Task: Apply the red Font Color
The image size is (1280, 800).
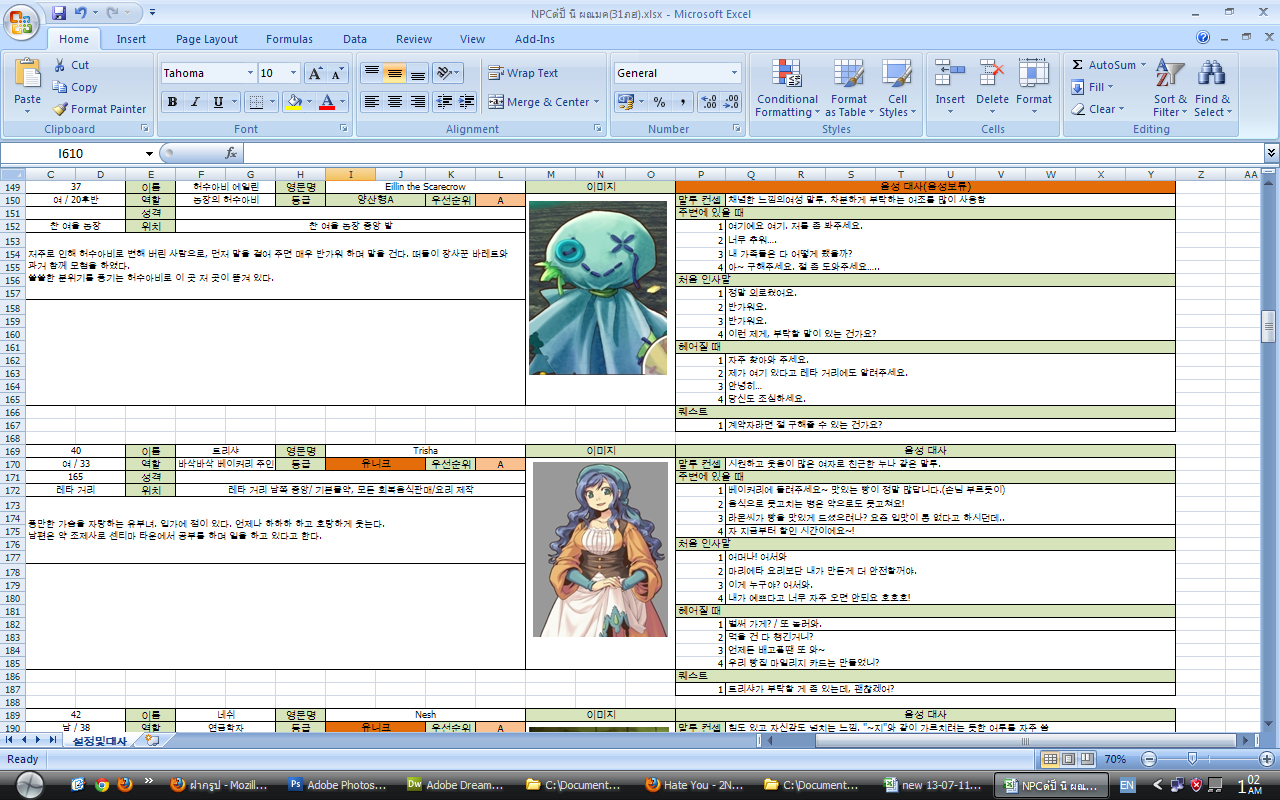Action: pyautogui.click(x=326, y=102)
